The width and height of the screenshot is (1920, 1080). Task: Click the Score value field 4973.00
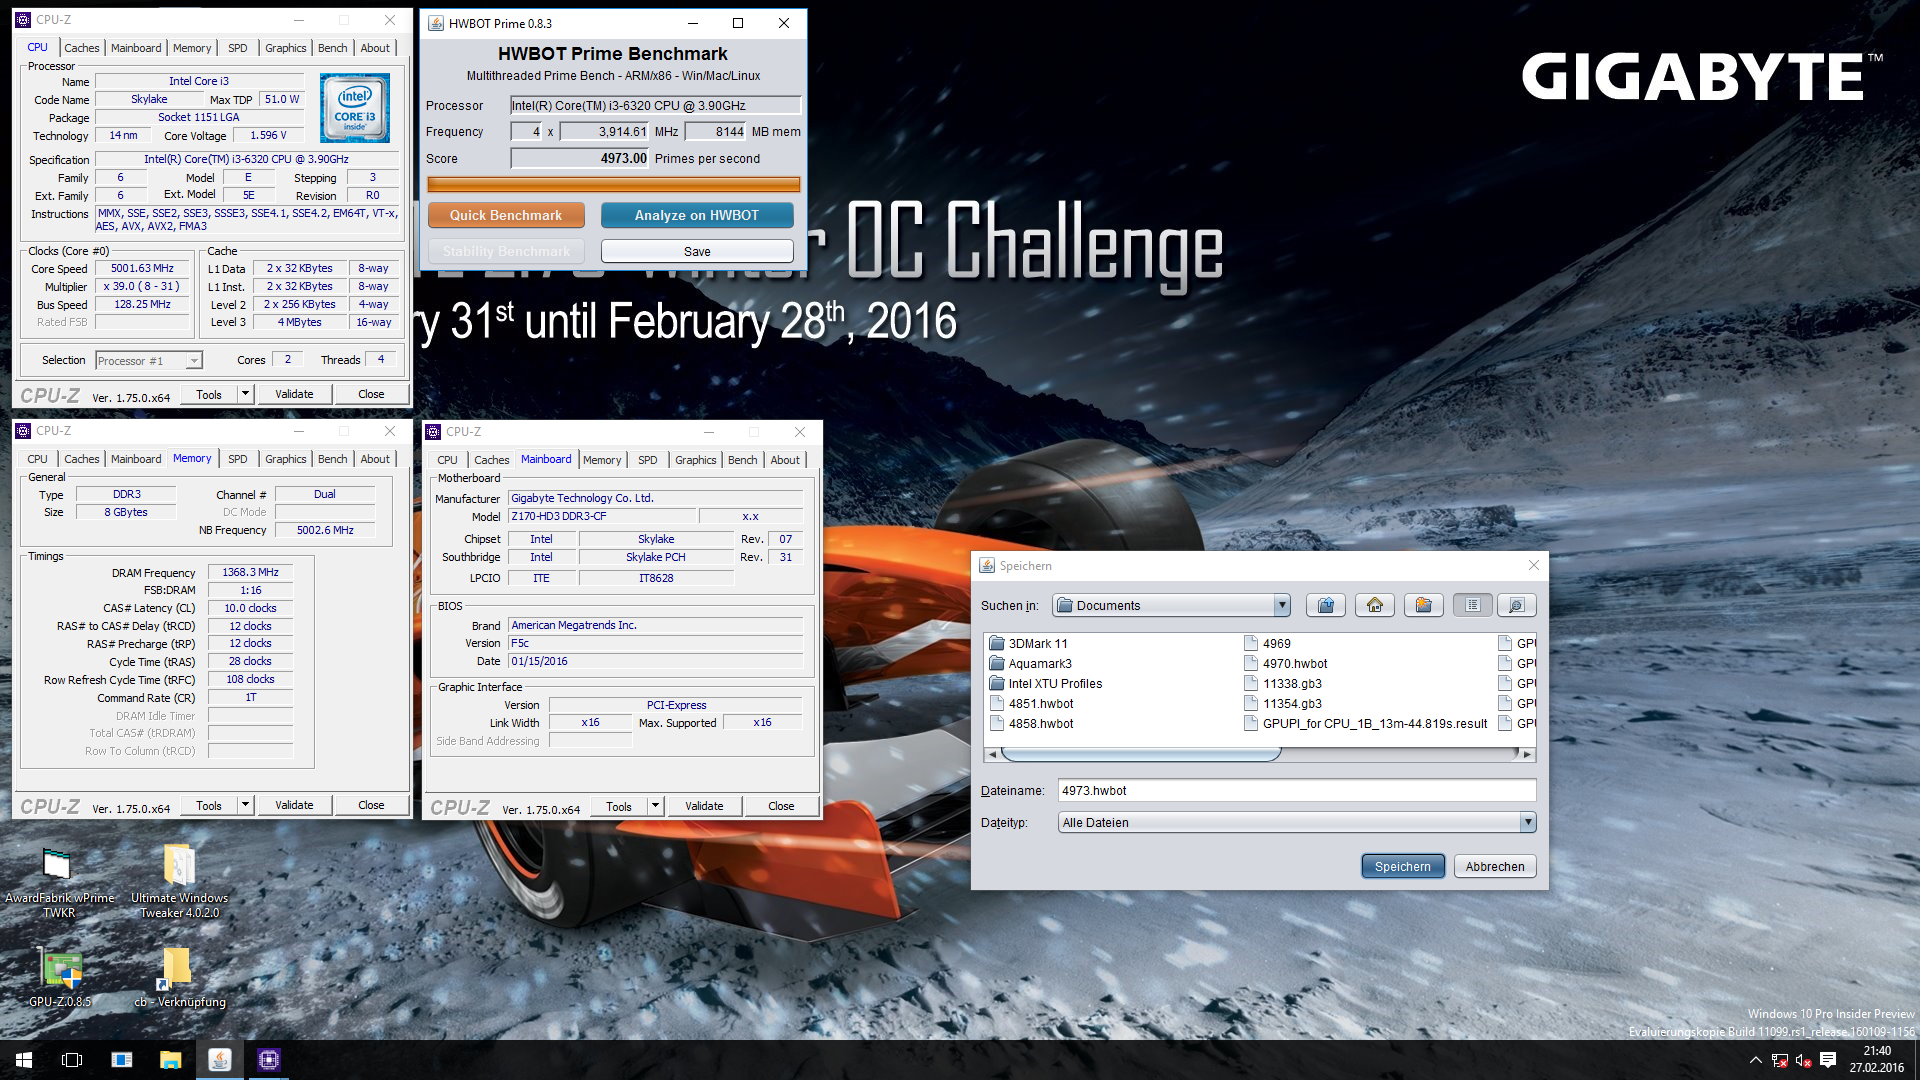click(x=580, y=158)
